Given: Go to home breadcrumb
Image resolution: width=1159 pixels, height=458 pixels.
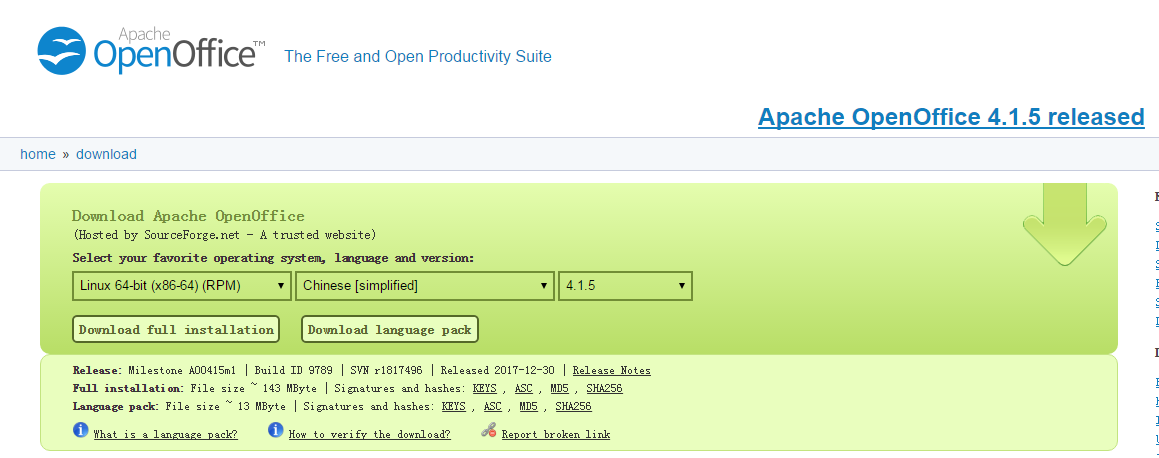Looking at the screenshot, I should click(38, 154).
